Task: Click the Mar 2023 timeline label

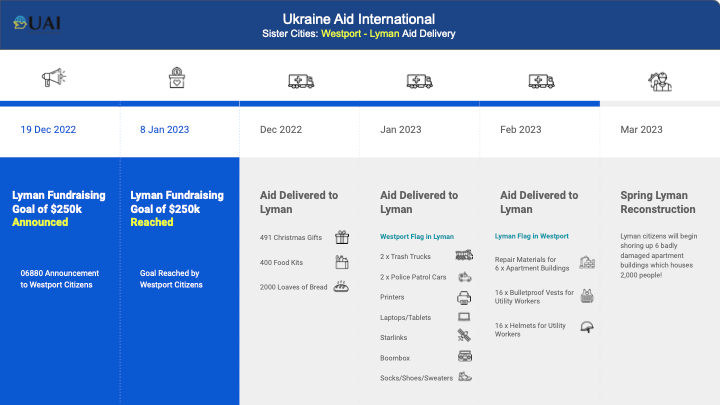Action: 641,129
